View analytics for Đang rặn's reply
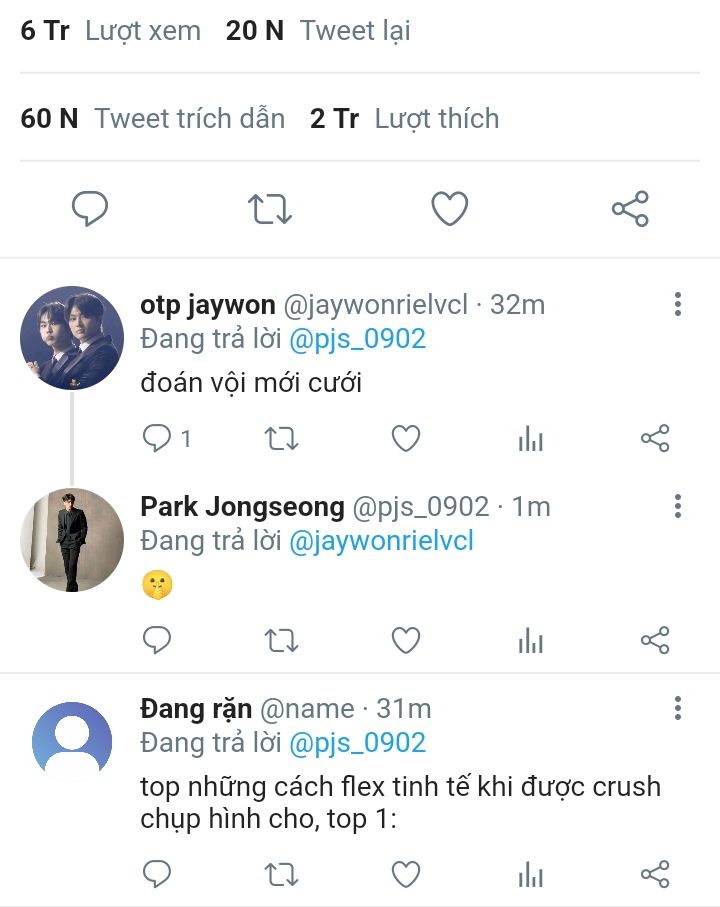The image size is (720, 907). (530, 875)
